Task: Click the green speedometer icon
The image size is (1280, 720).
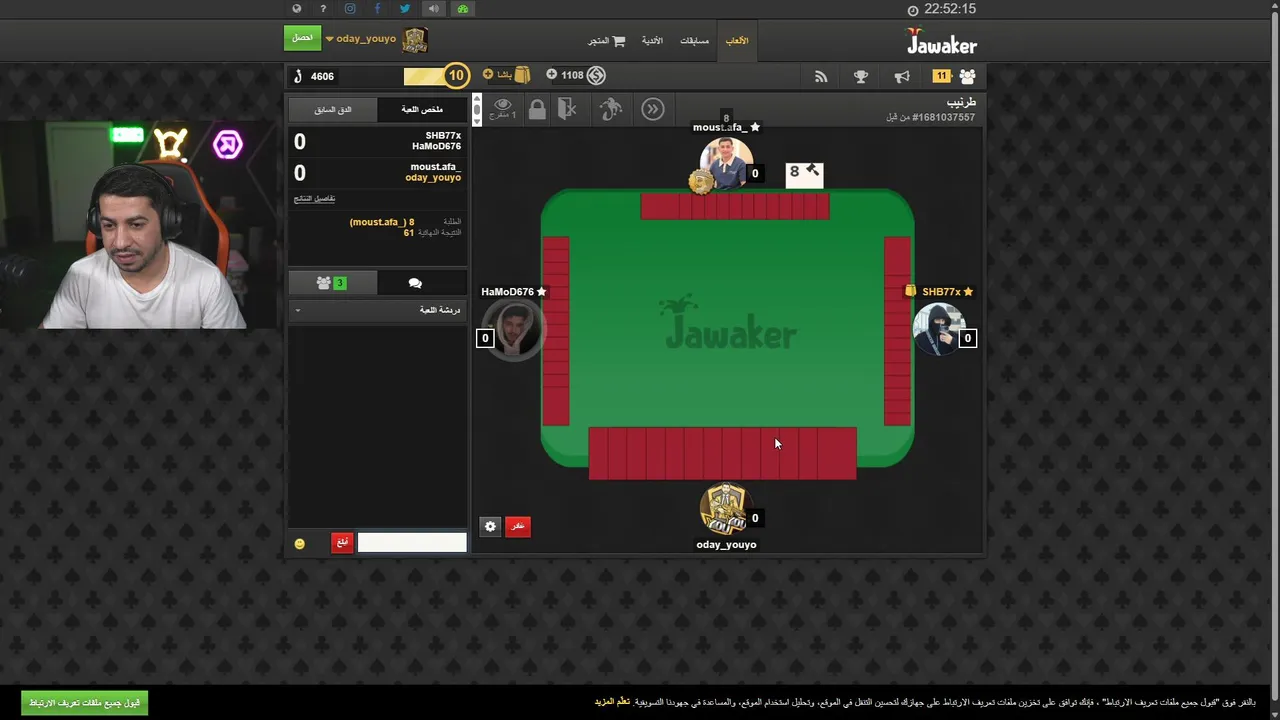Action: [462, 9]
